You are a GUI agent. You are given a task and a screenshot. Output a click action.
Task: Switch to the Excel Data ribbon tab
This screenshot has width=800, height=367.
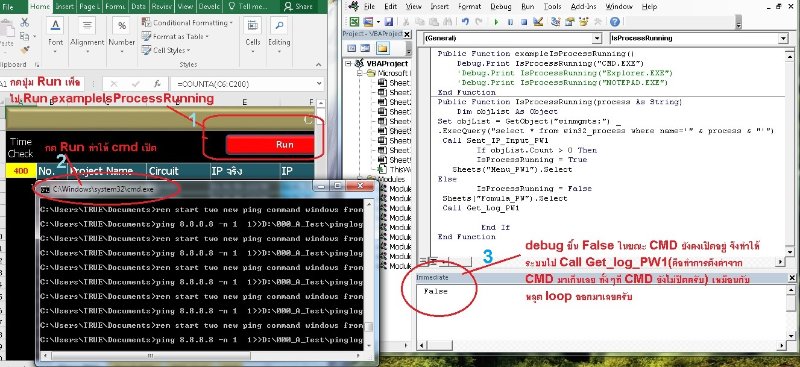138,7
